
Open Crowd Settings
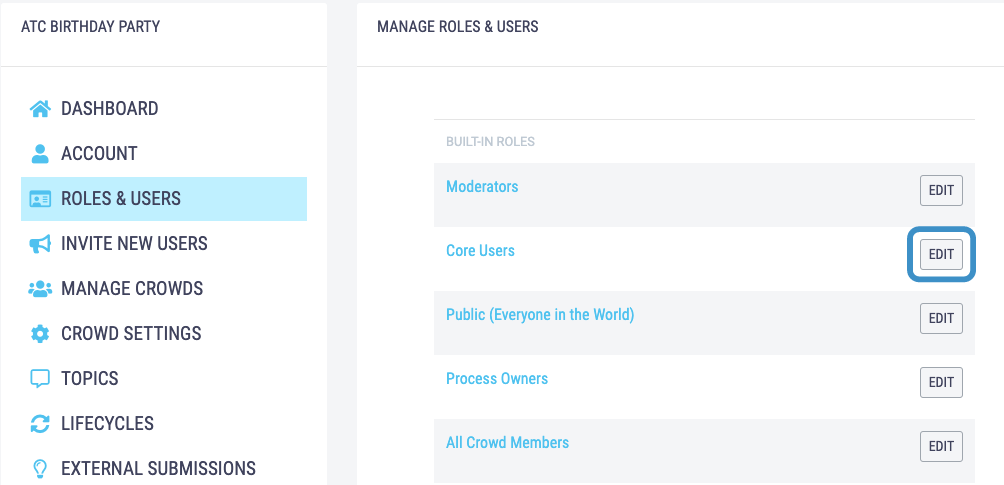coord(131,333)
